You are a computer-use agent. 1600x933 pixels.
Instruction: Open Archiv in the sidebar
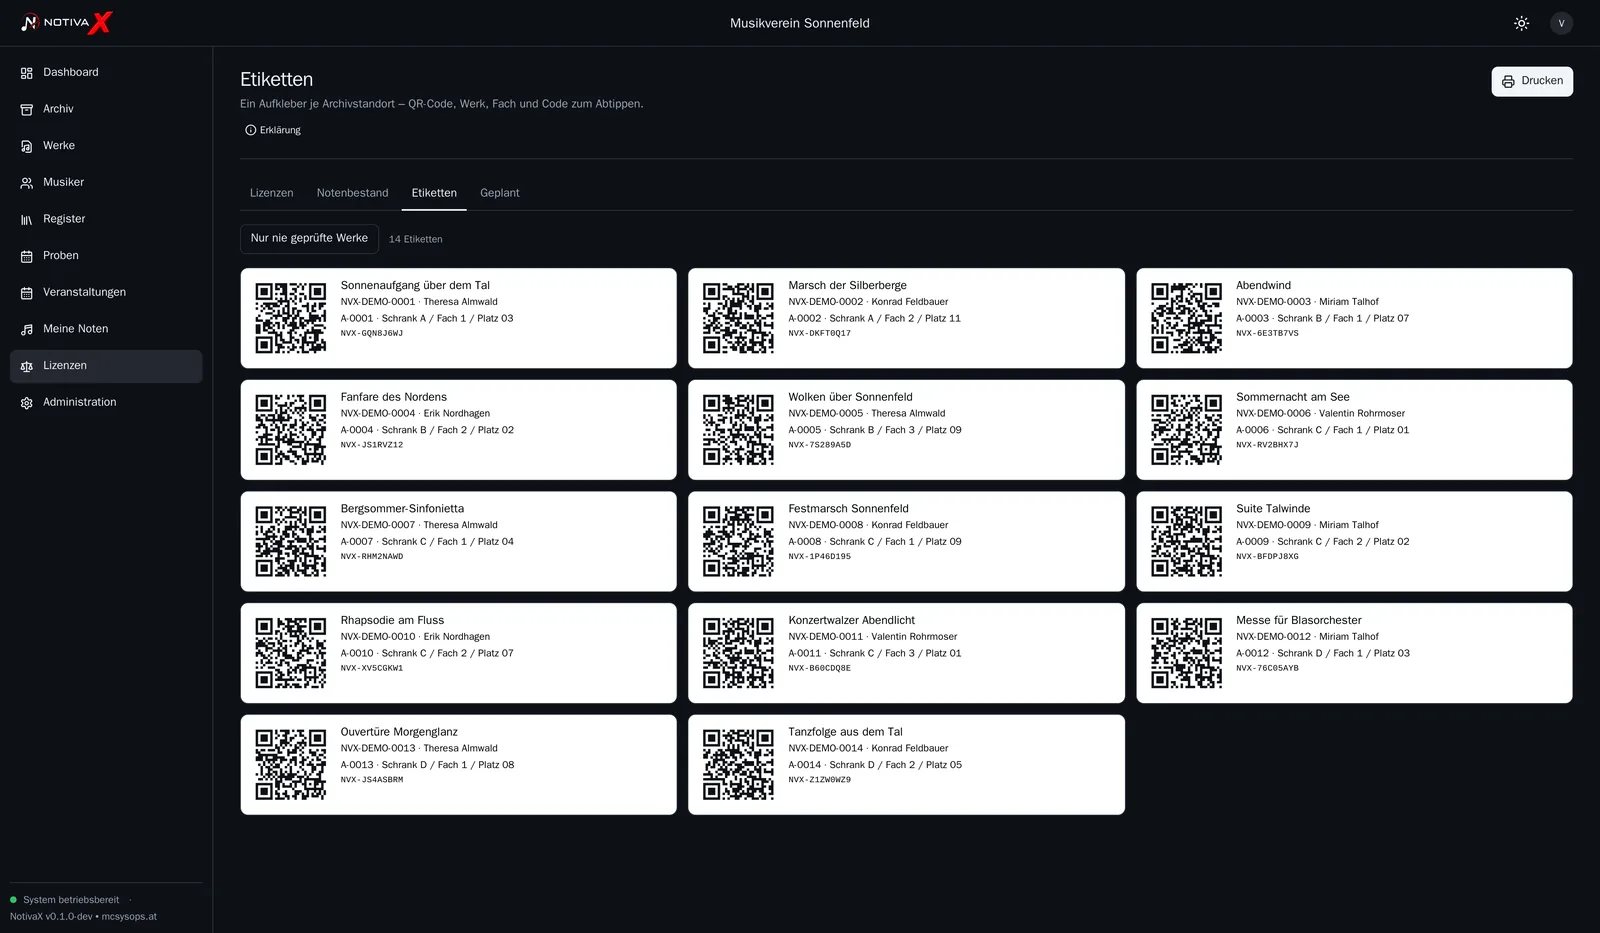[106, 109]
